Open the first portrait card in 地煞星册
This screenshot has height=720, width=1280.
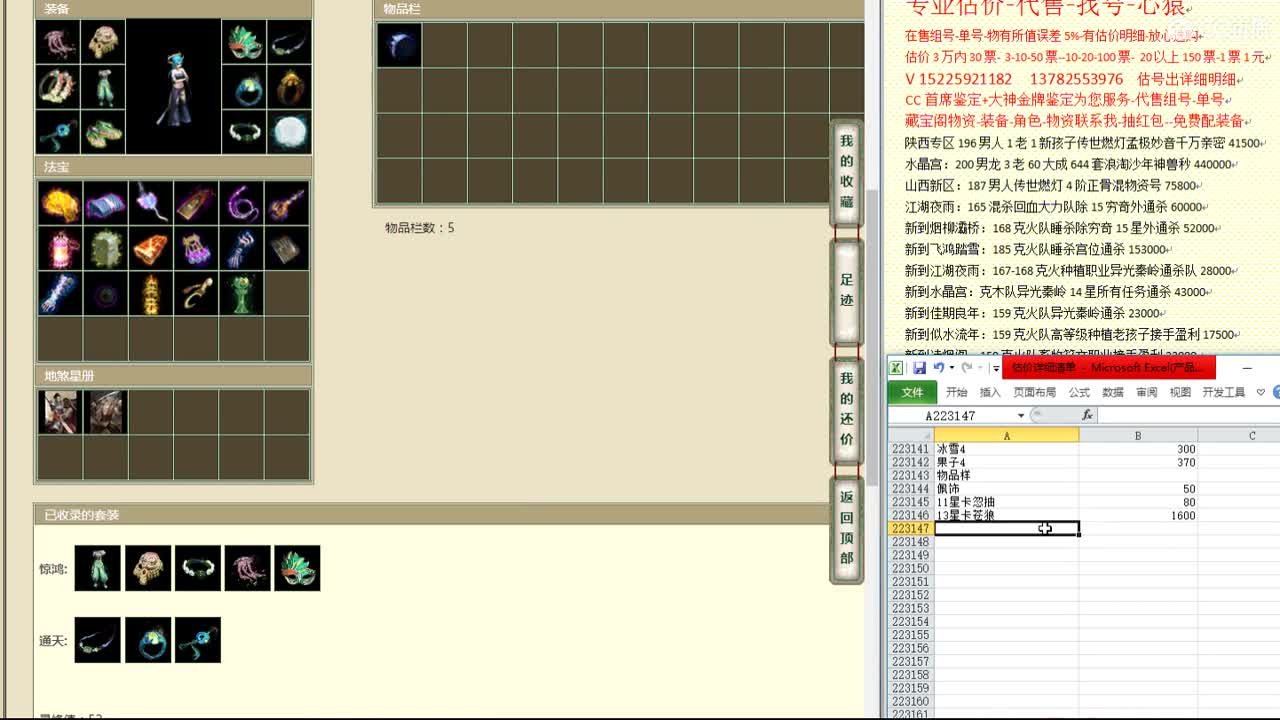60,412
